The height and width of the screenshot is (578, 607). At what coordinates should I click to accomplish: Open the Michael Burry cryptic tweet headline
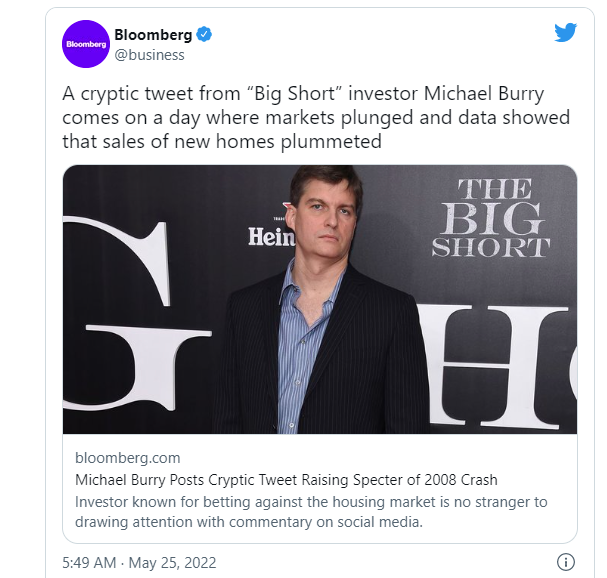coord(286,480)
